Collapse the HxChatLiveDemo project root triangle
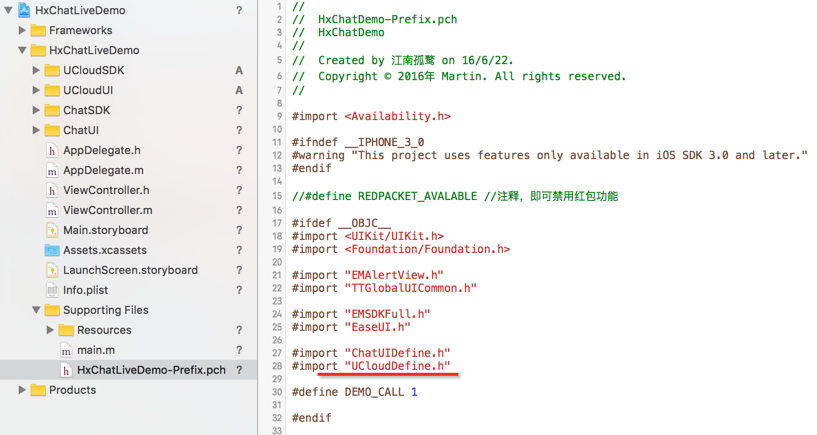 8,10
